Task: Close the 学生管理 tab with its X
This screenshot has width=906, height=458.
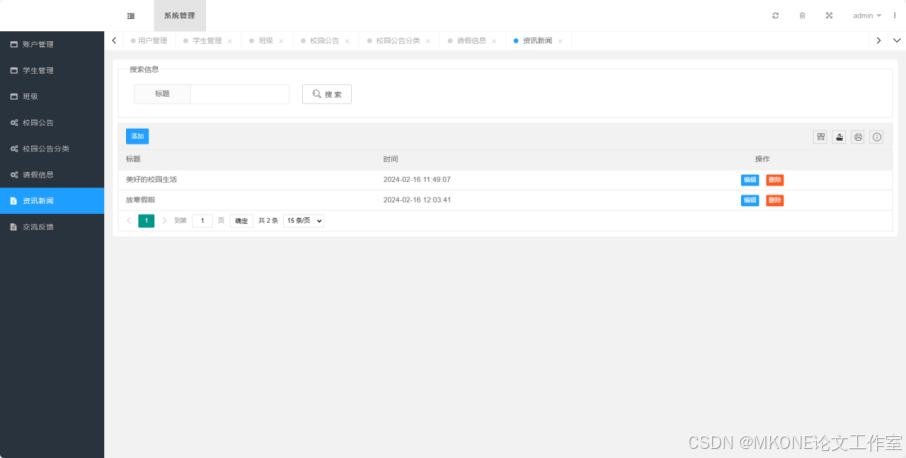Action: [x=229, y=41]
